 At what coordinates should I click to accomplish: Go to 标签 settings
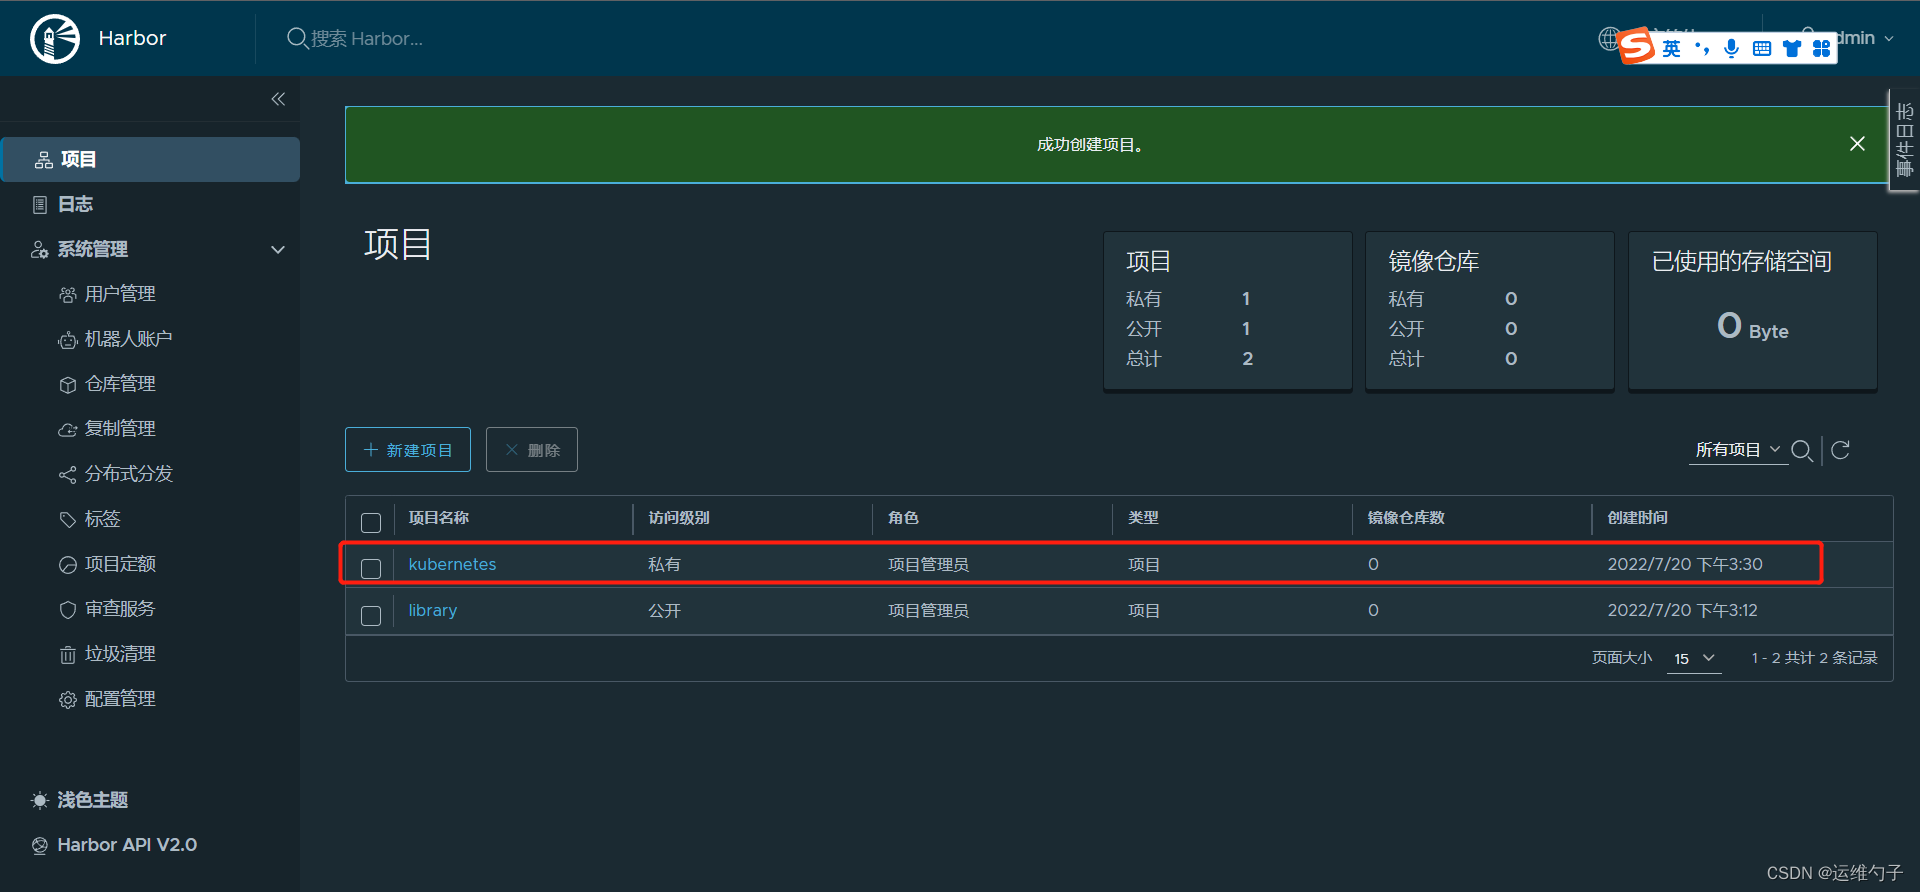[x=102, y=519]
